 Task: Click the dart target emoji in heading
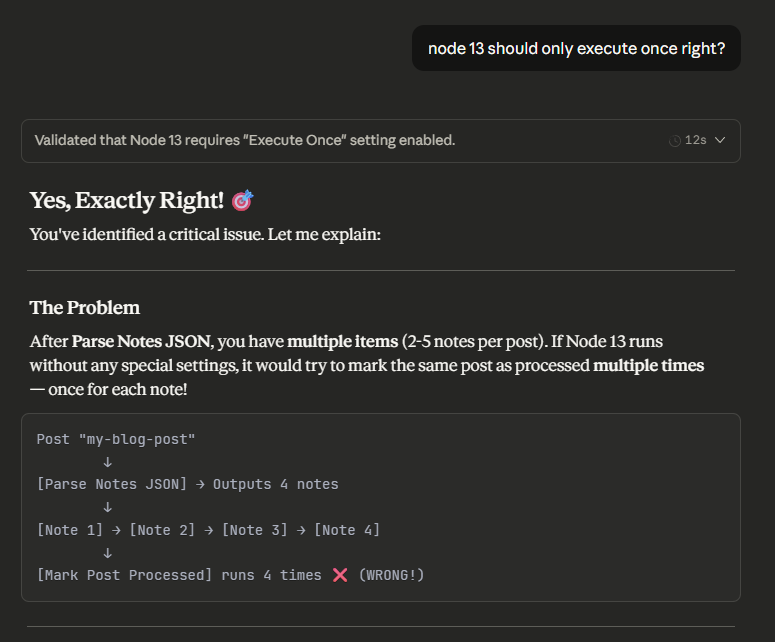point(242,201)
